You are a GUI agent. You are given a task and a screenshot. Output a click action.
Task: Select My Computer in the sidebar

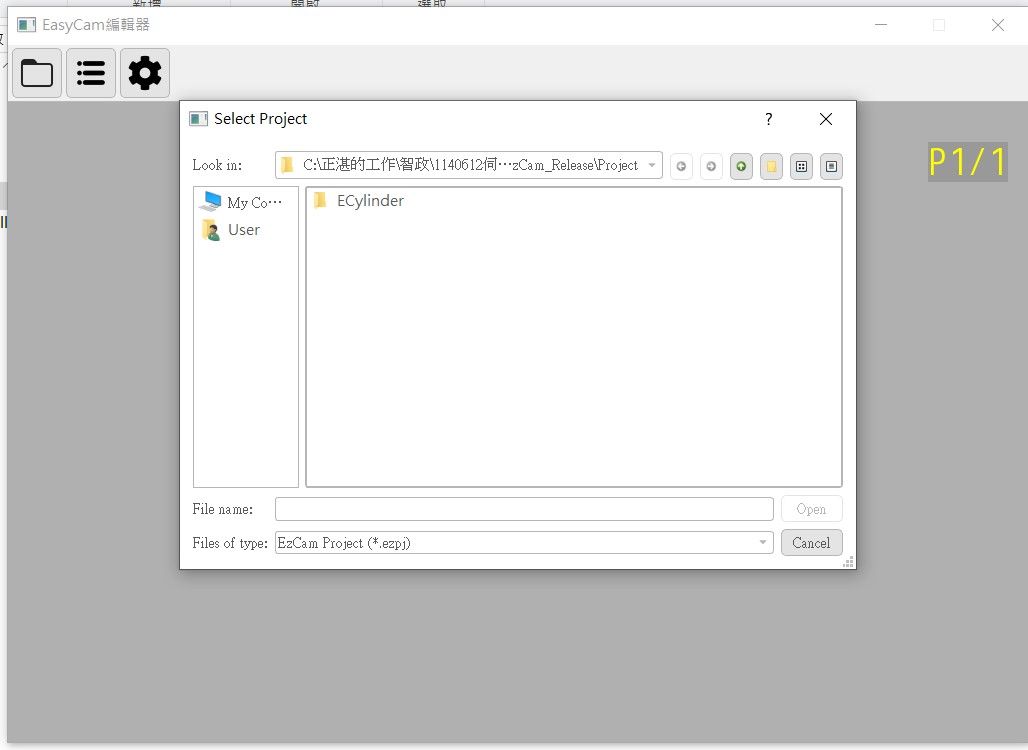point(245,202)
